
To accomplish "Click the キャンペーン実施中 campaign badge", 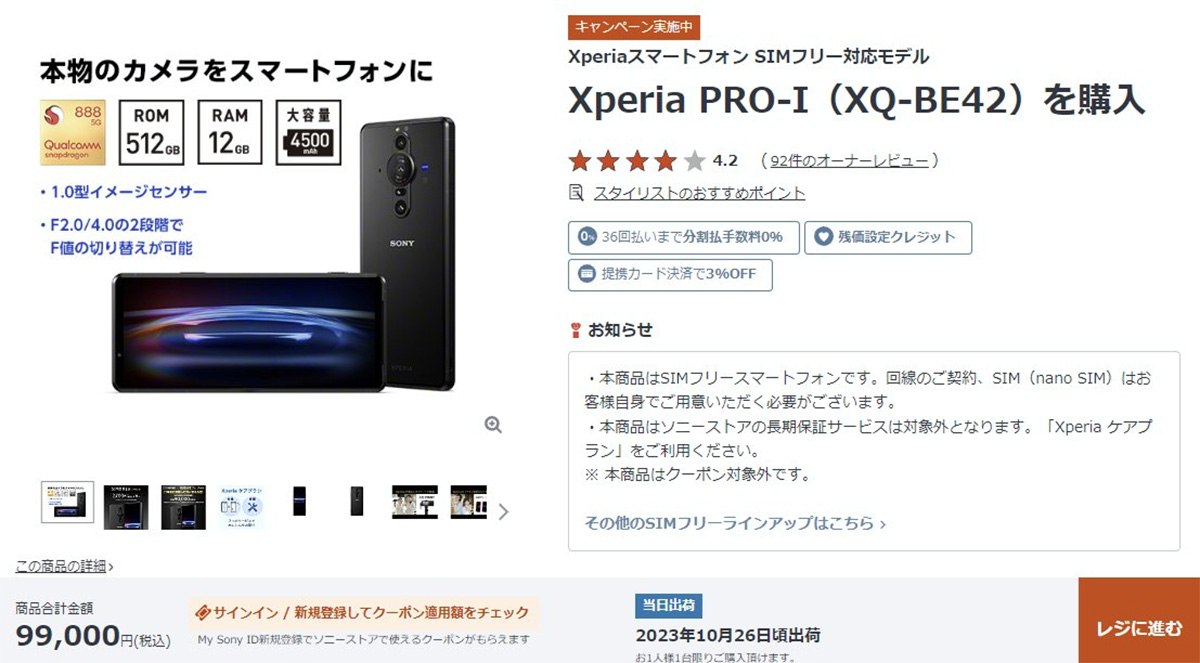I will 634,27.
